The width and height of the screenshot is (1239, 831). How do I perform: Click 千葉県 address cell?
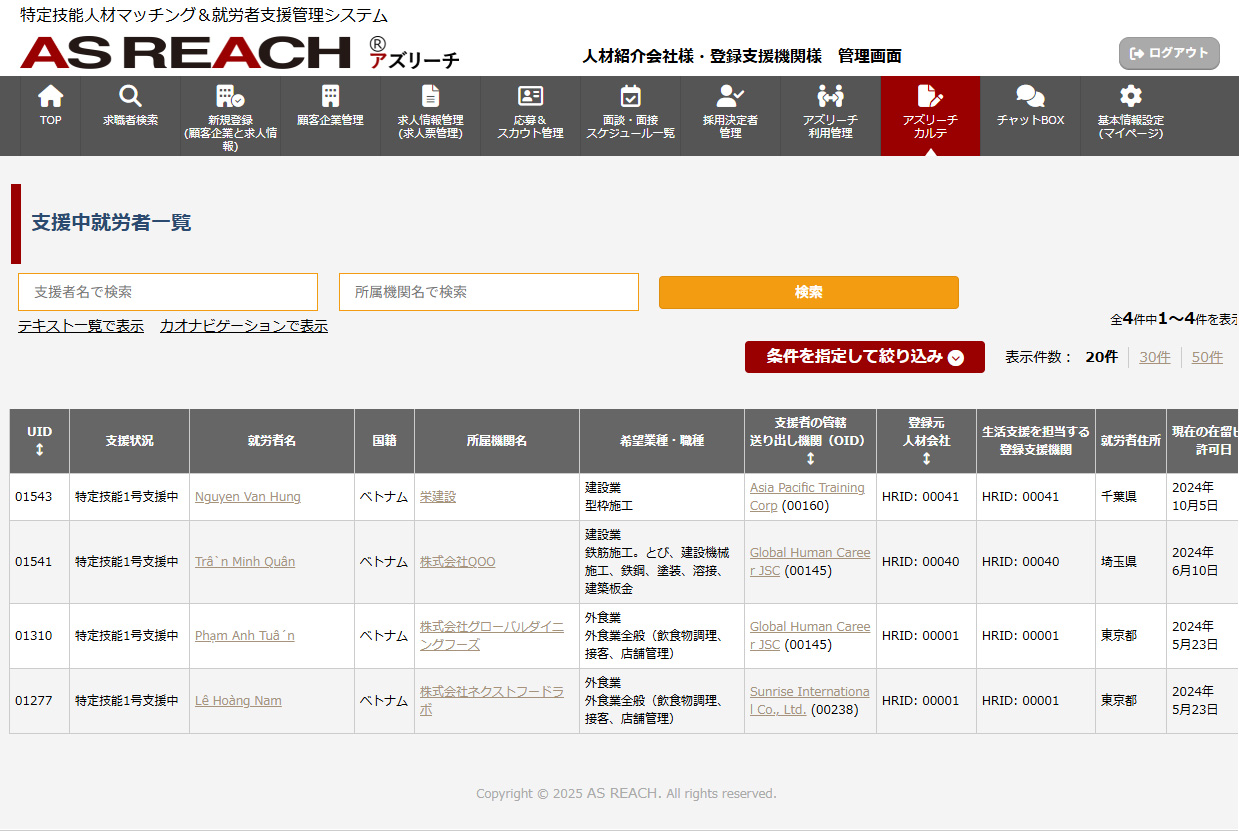[x=1131, y=497]
